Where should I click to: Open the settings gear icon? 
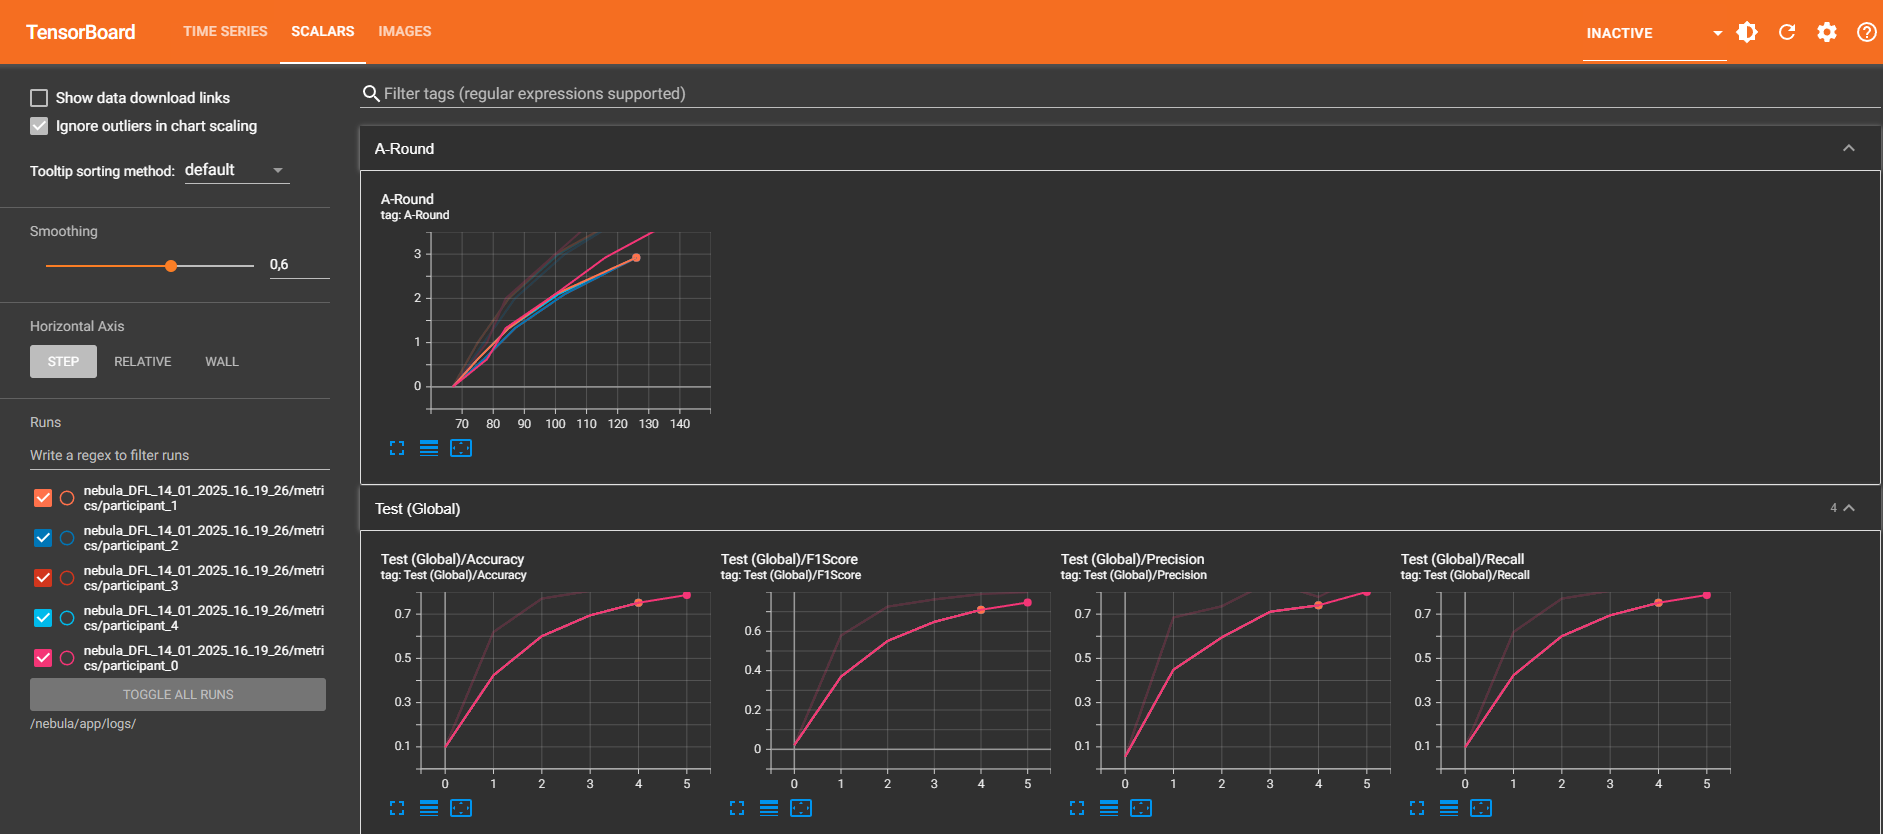1827,32
